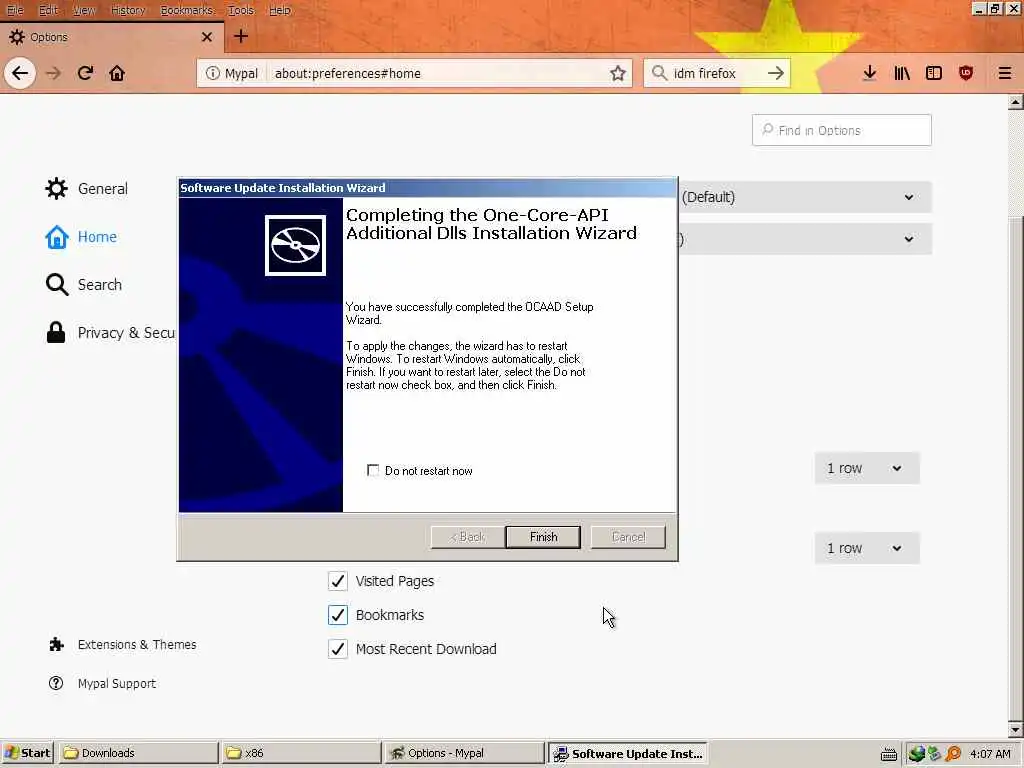Click the on-screen keyboard tray icon
Image resolution: width=1024 pixels, height=768 pixels.
pyautogui.click(x=888, y=754)
